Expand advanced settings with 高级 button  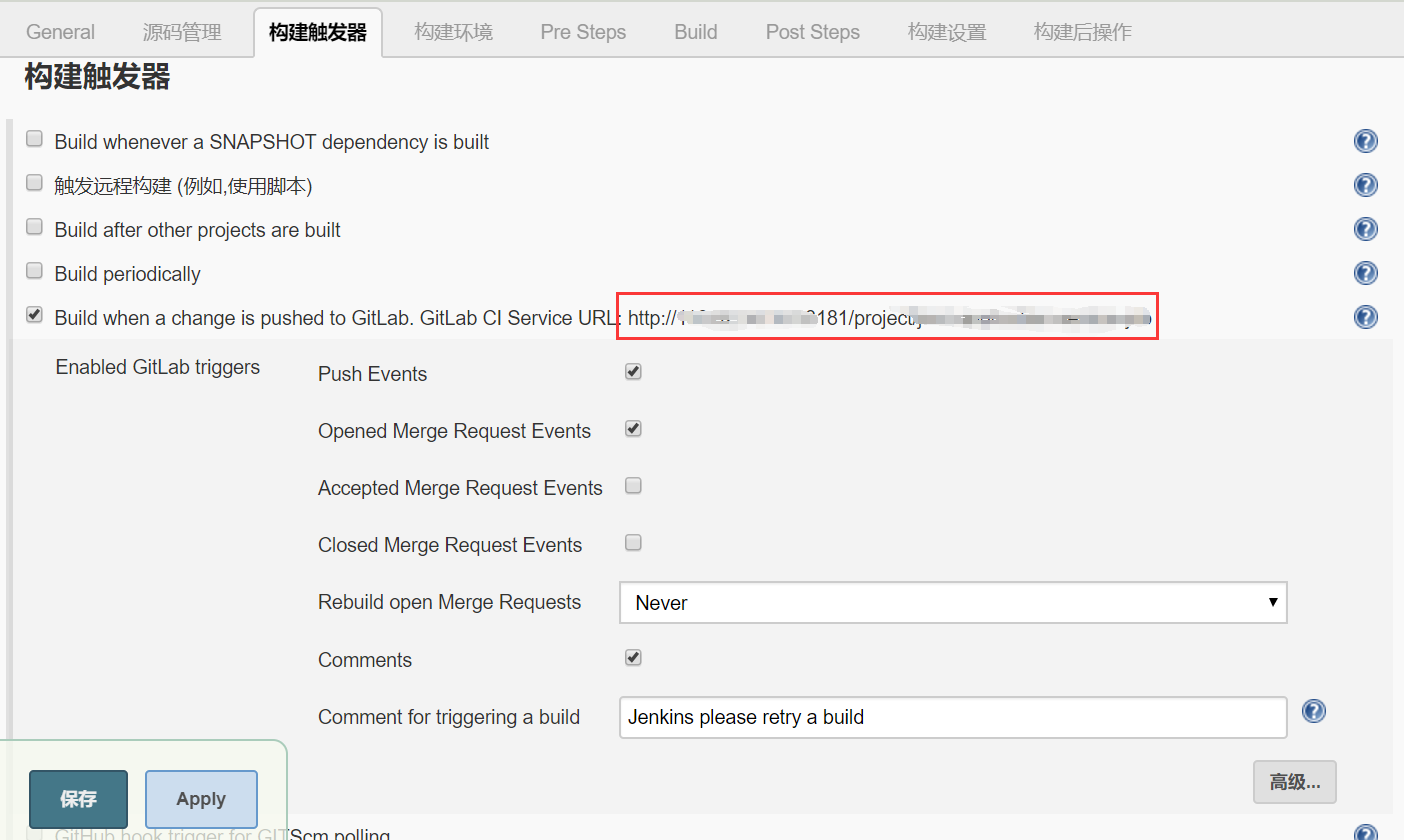(x=1295, y=782)
